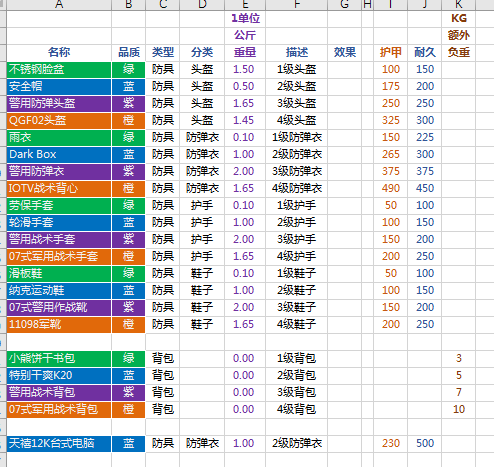Click the 1级头盔 description cell
Viewport: 494px width, 467px height.
(x=297, y=70)
